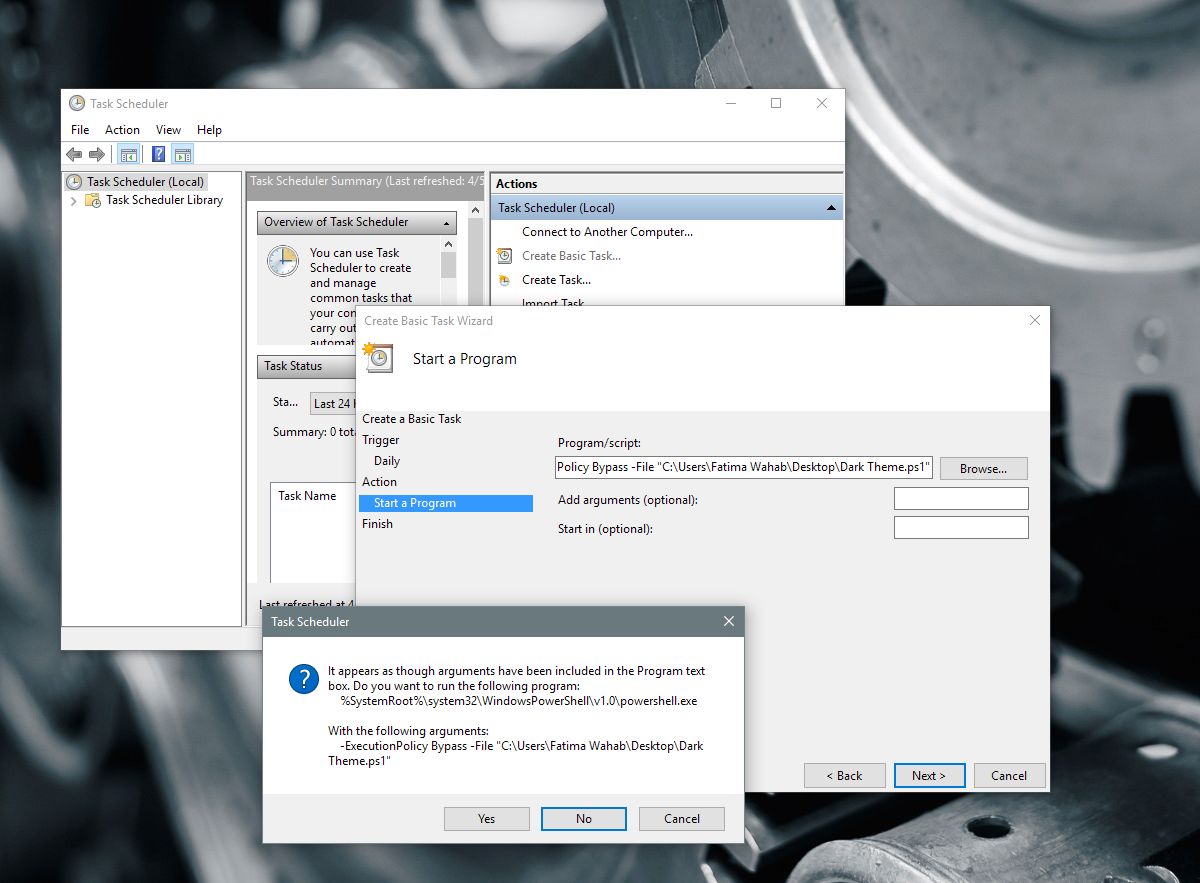Select the highlighted 'Start a Program' step
The image size is (1200, 883).
tap(446, 503)
